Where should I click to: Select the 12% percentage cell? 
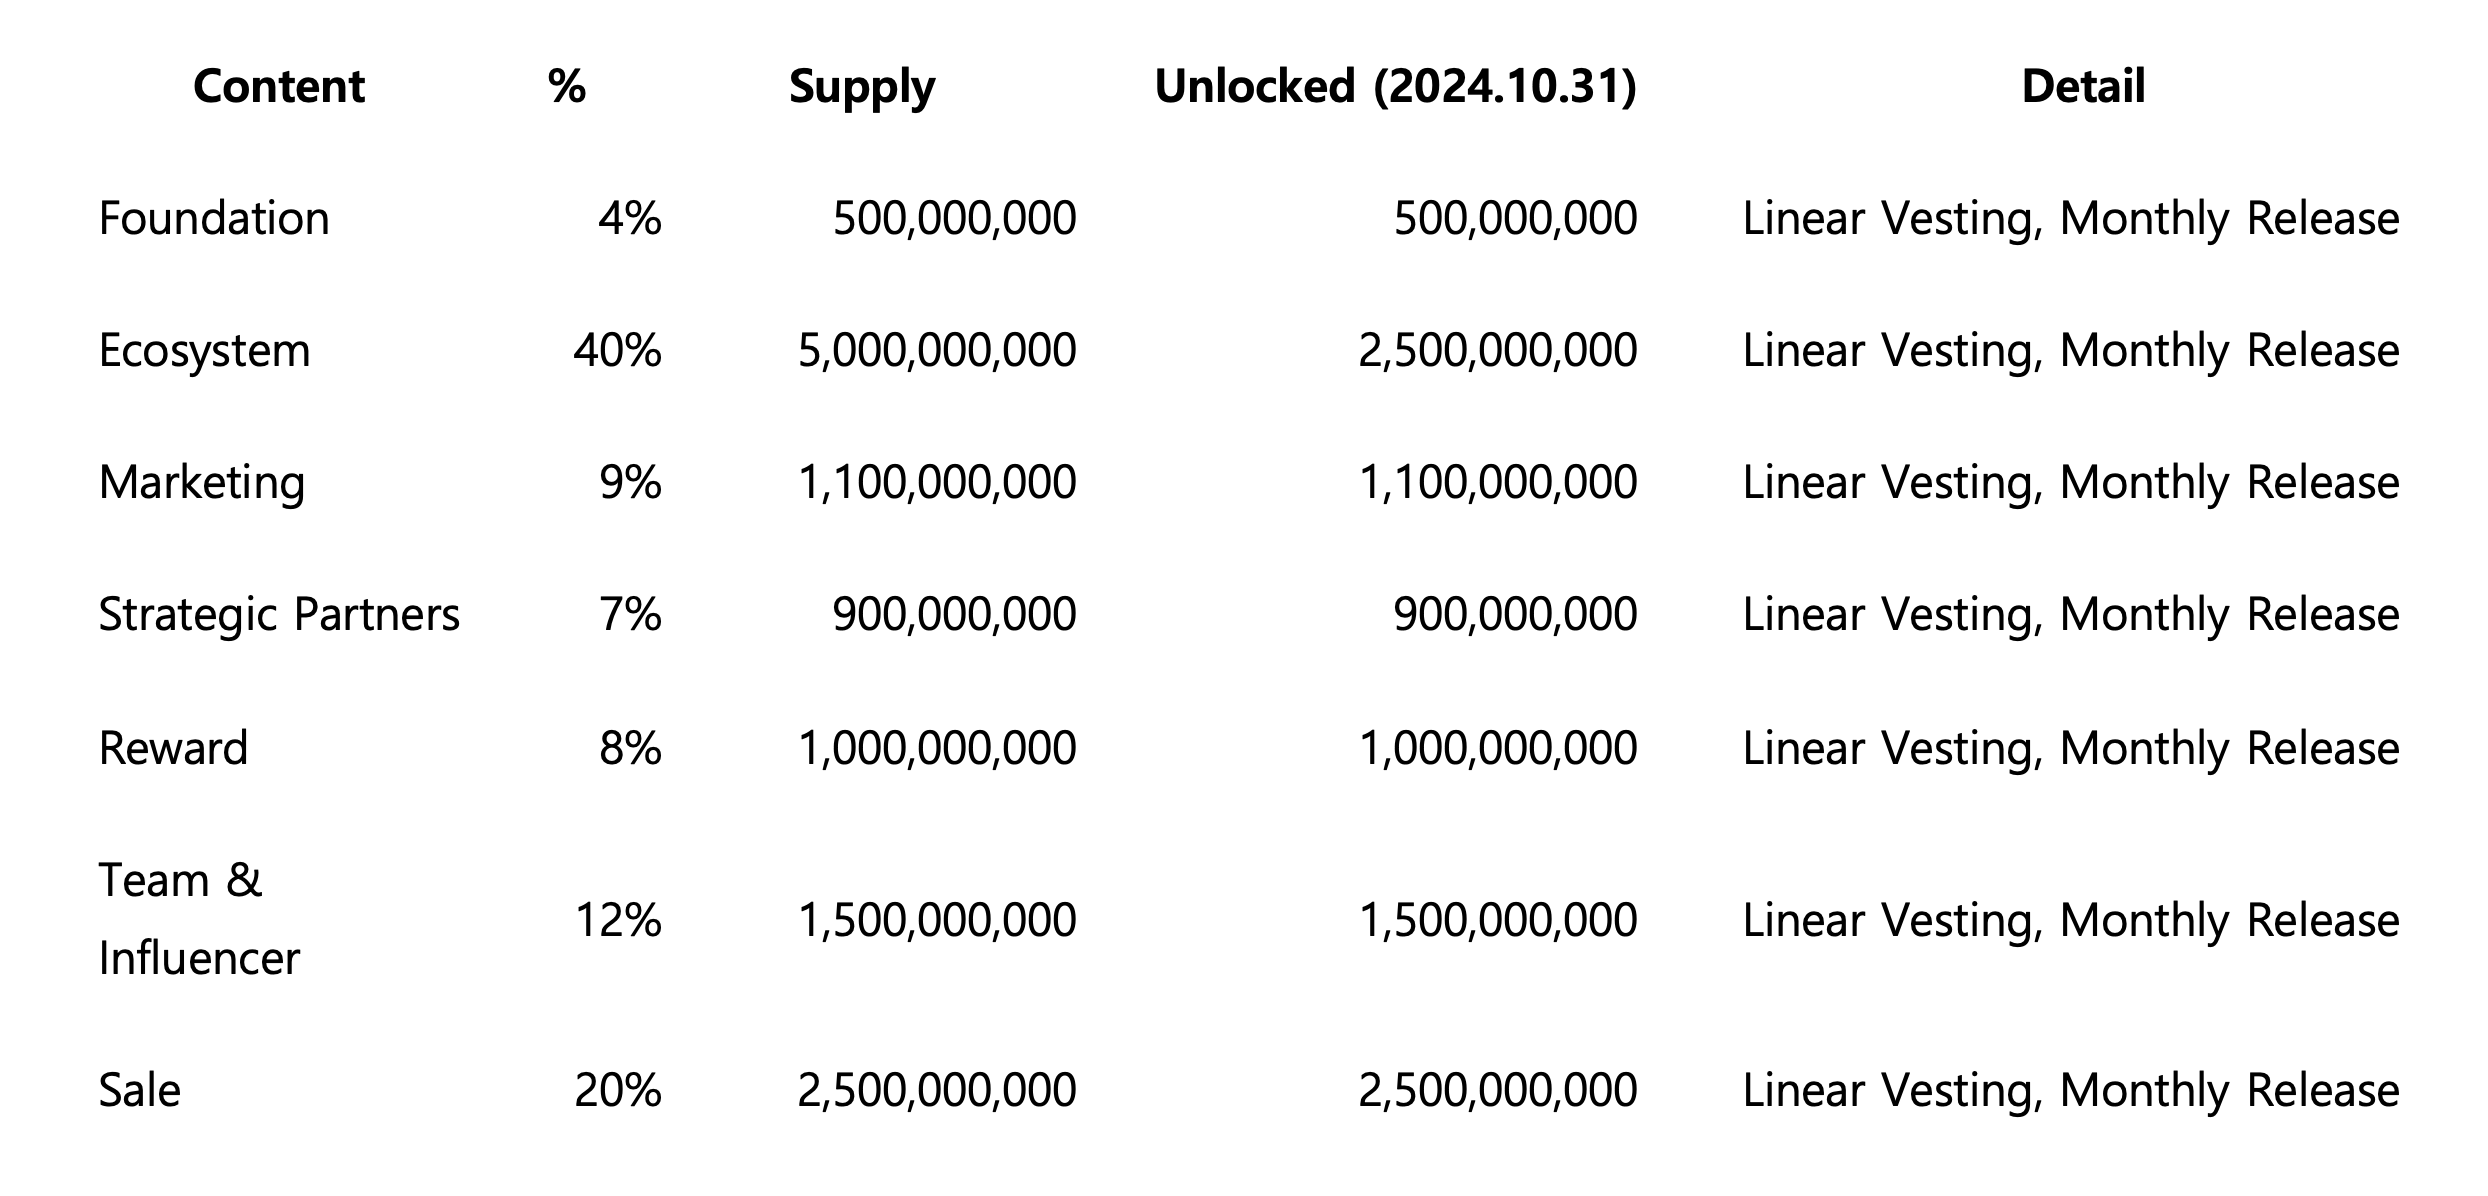[618, 919]
